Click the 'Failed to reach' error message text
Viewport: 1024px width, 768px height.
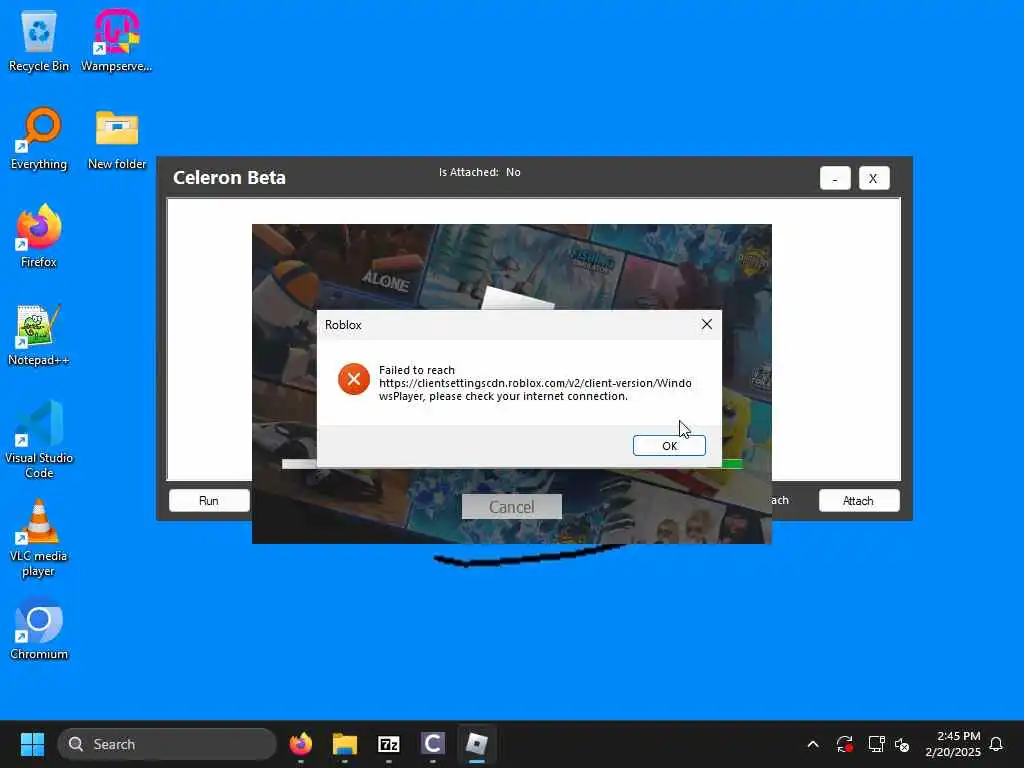coord(535,383)
